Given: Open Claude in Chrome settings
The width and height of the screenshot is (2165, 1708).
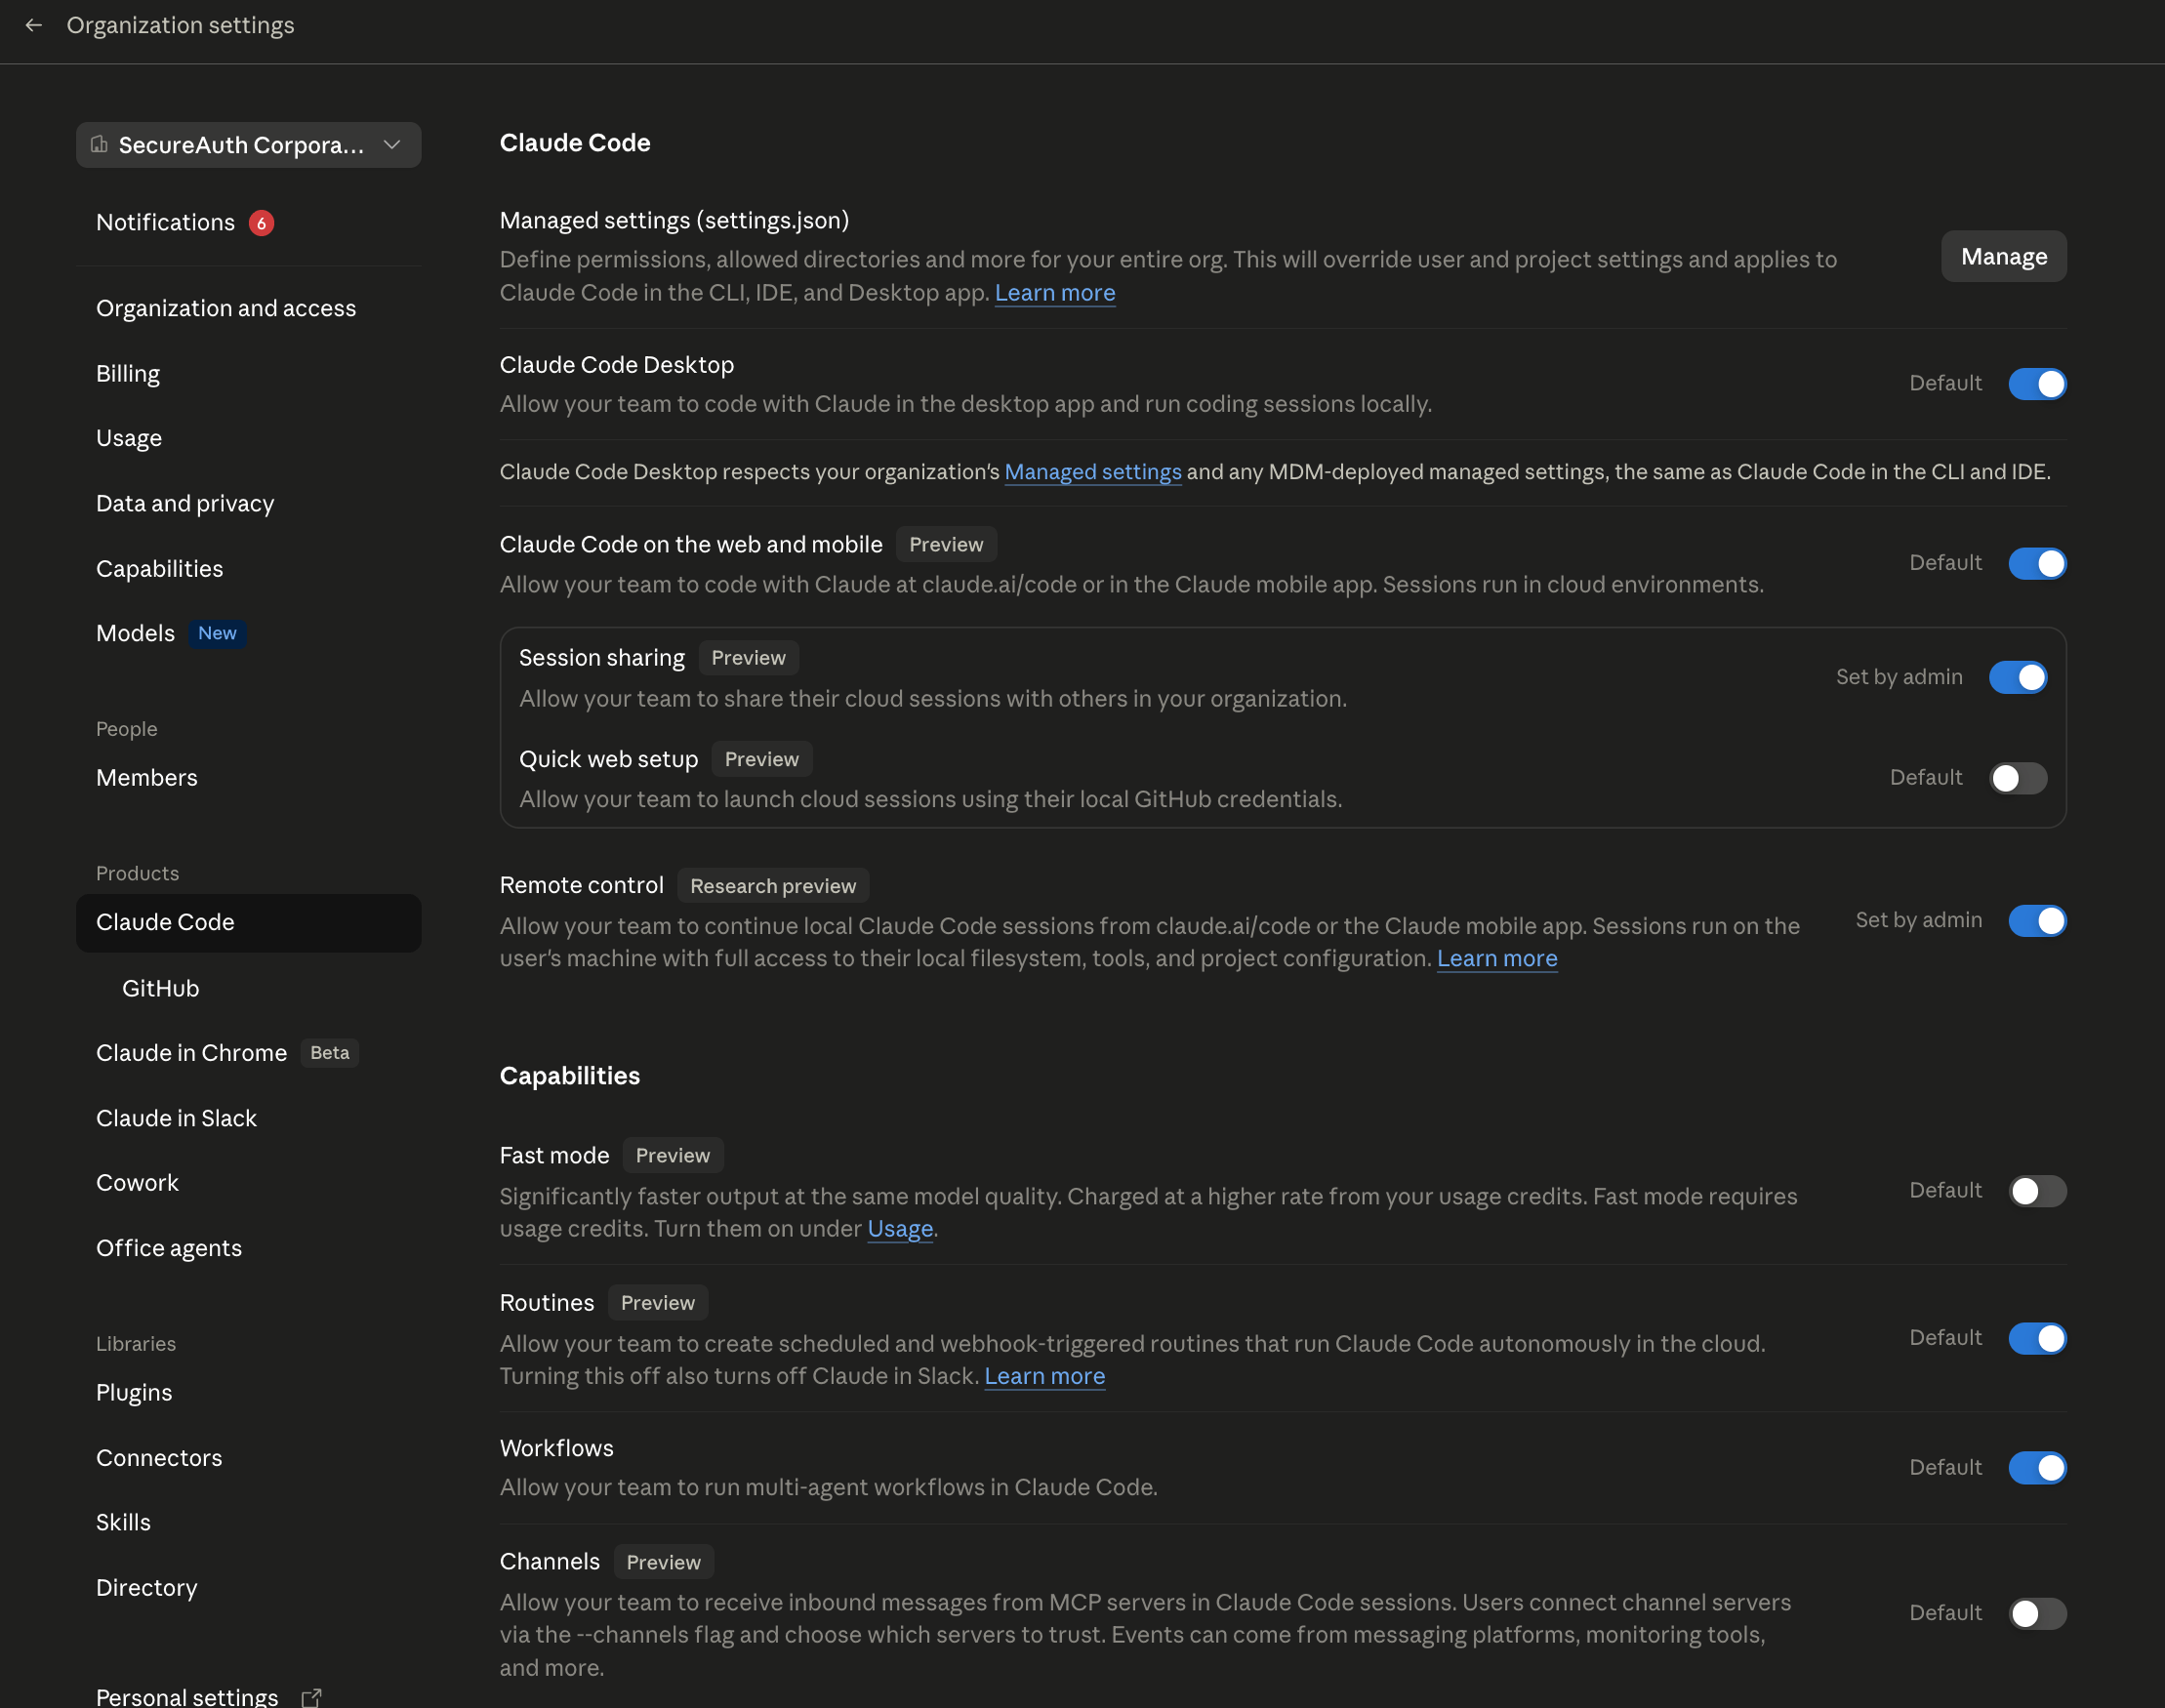Looking at the screenshot, I should [x=248, y=1053].
